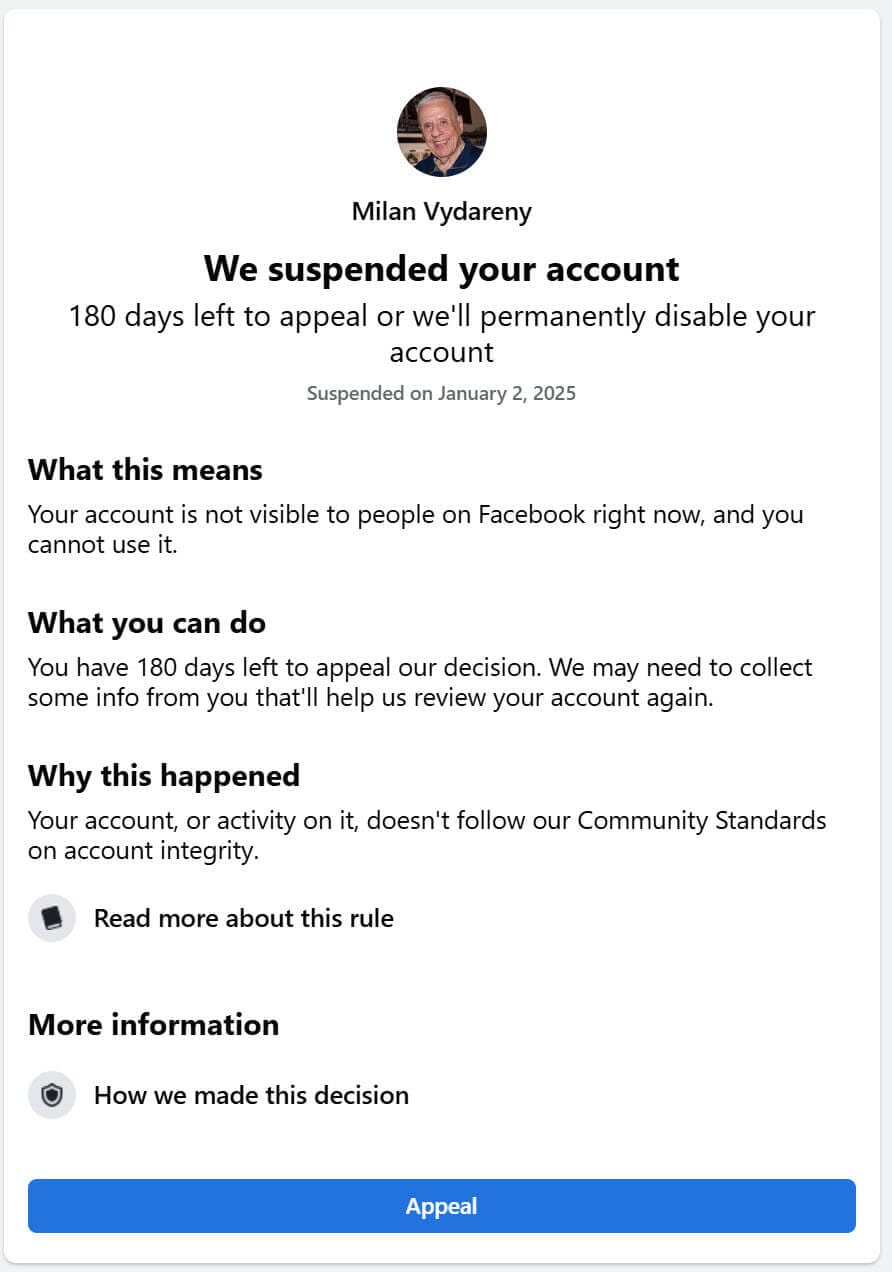
Task: Open the circular profile picture
Action: 442,132
